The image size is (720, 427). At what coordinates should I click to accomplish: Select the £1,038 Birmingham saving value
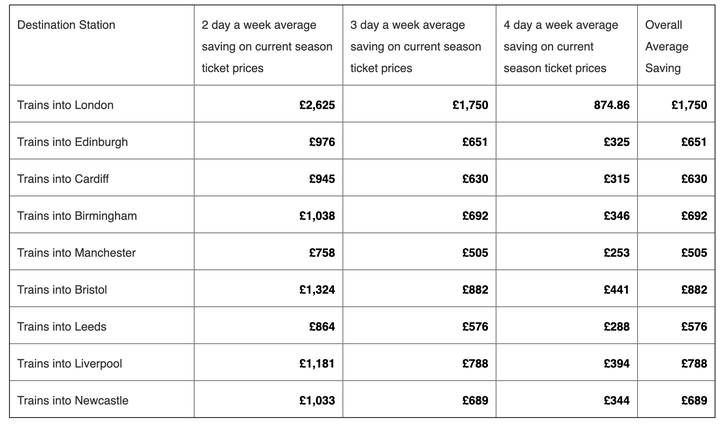(x=317, y=216)
